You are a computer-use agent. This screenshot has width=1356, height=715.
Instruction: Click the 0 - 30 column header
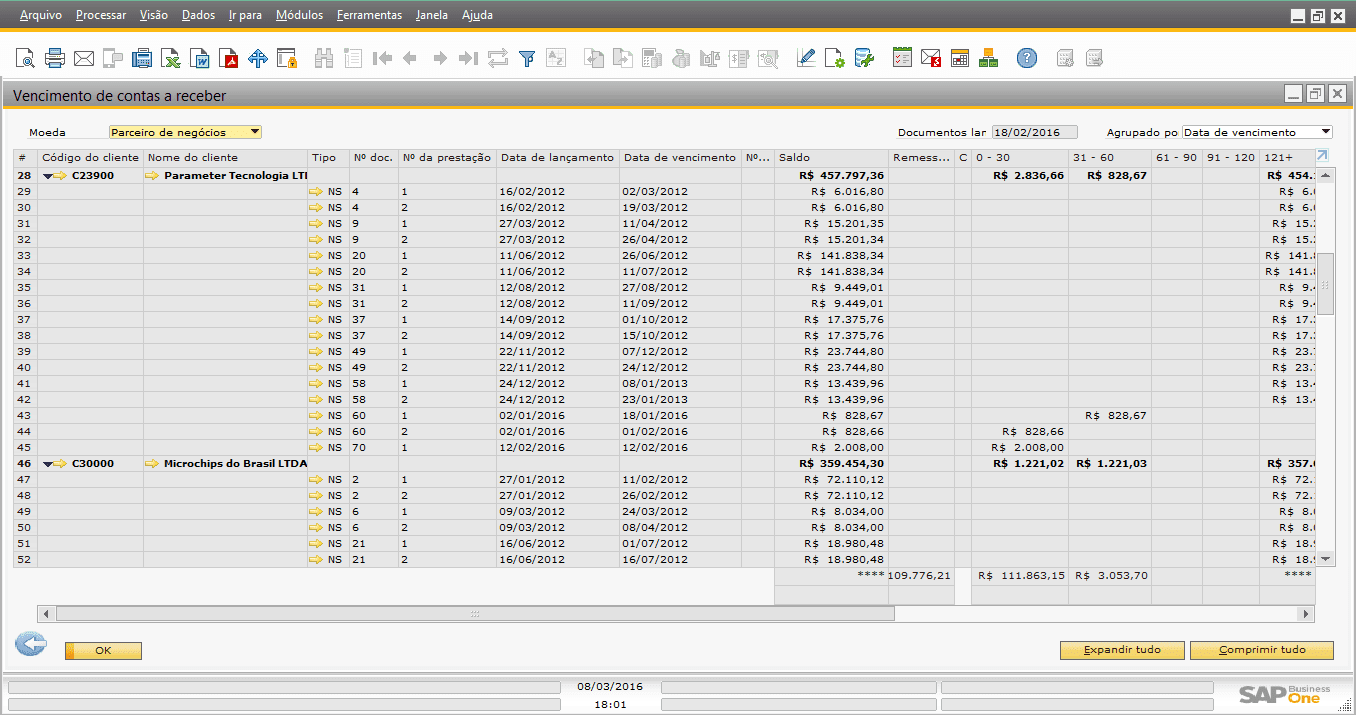pyautogui.click(x=1020, y=158)
